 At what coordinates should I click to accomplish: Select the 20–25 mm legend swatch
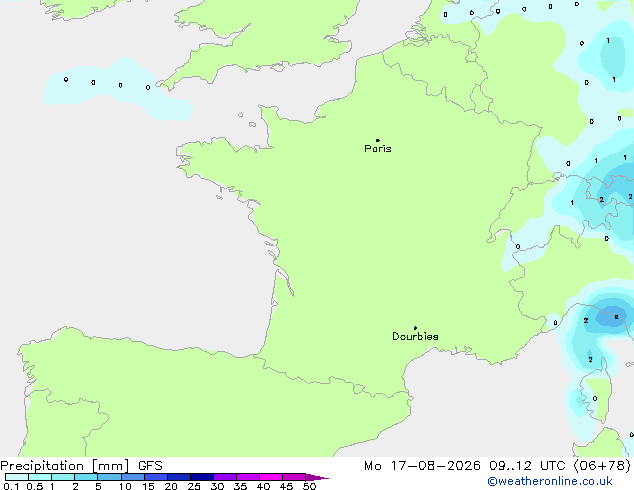(179, 477)
